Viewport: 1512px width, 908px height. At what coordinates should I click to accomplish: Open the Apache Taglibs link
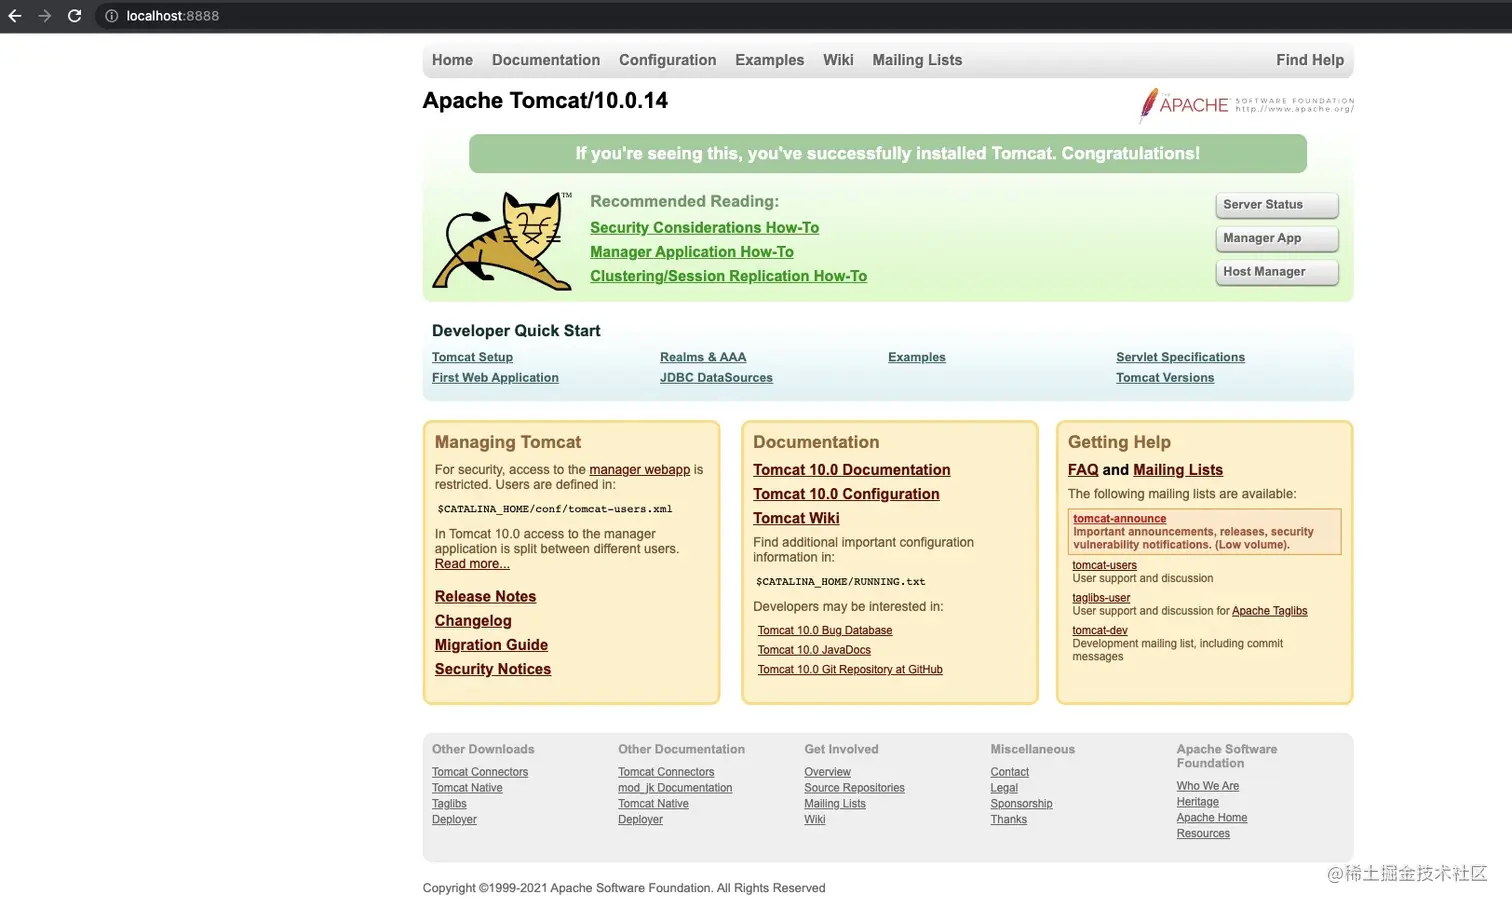point(1269,611)
